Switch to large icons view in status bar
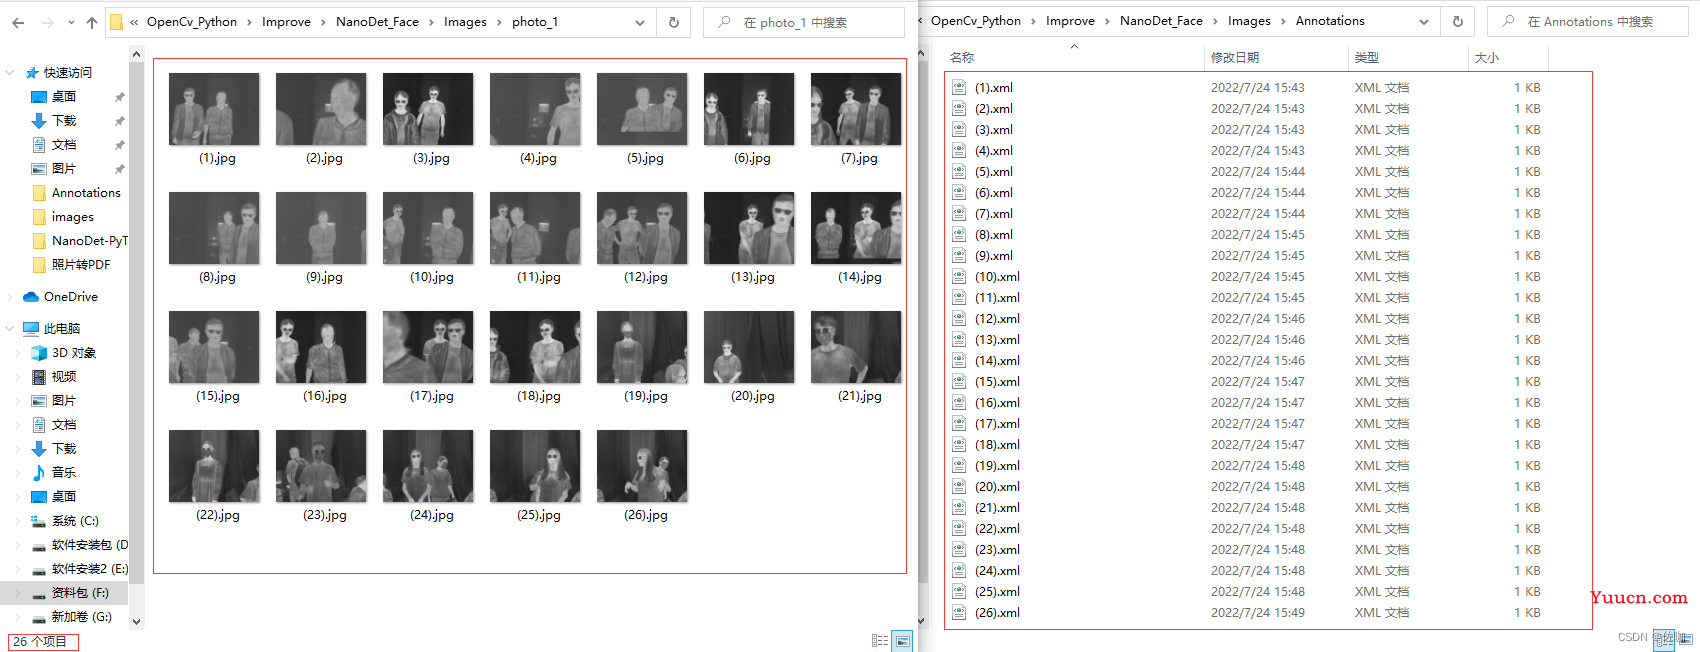The height and width of the screenshot is (652, 1700). [x=902, y=641]
